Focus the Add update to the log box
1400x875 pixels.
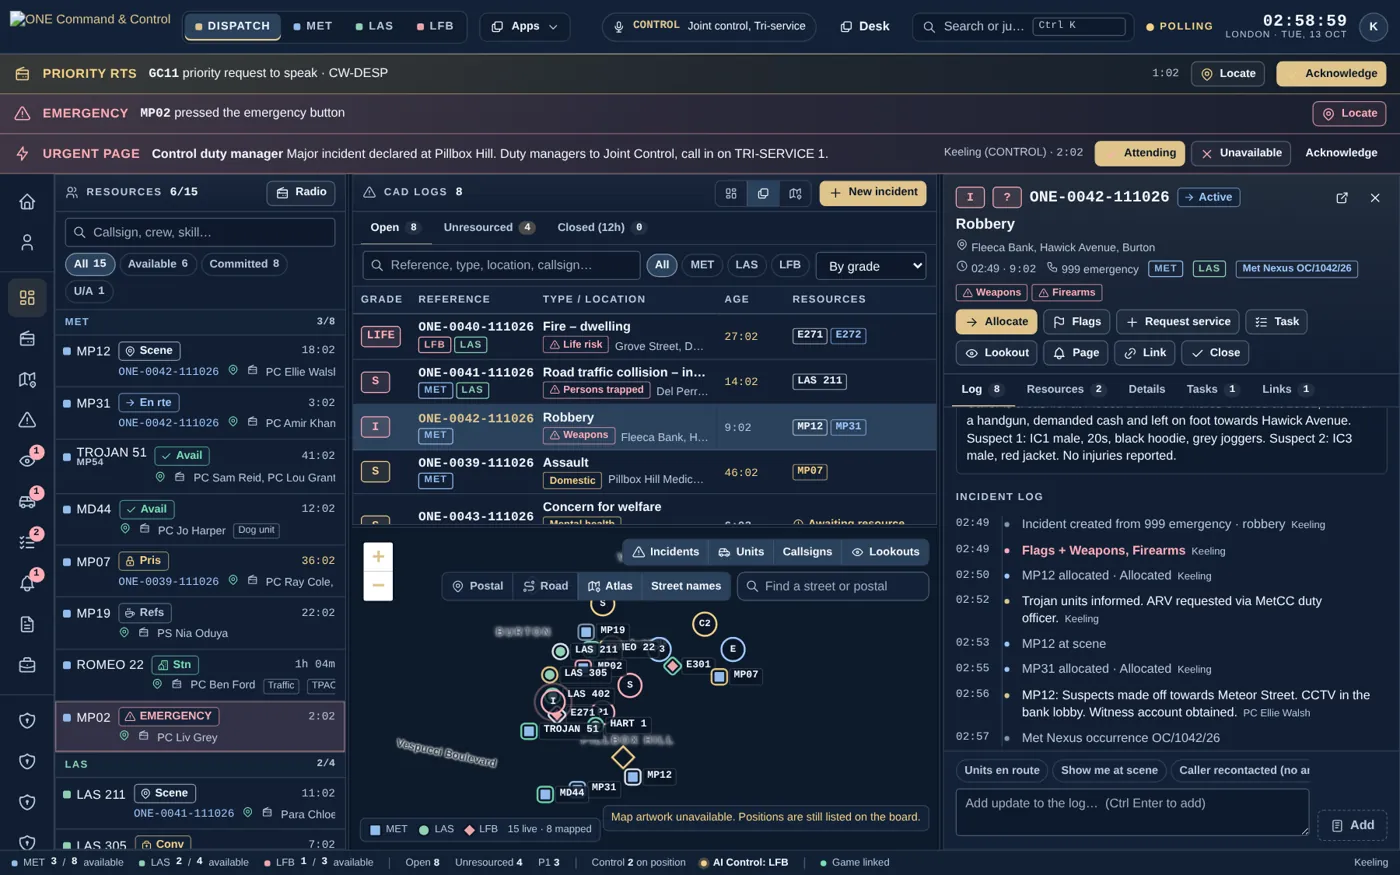click(1132, 812)
